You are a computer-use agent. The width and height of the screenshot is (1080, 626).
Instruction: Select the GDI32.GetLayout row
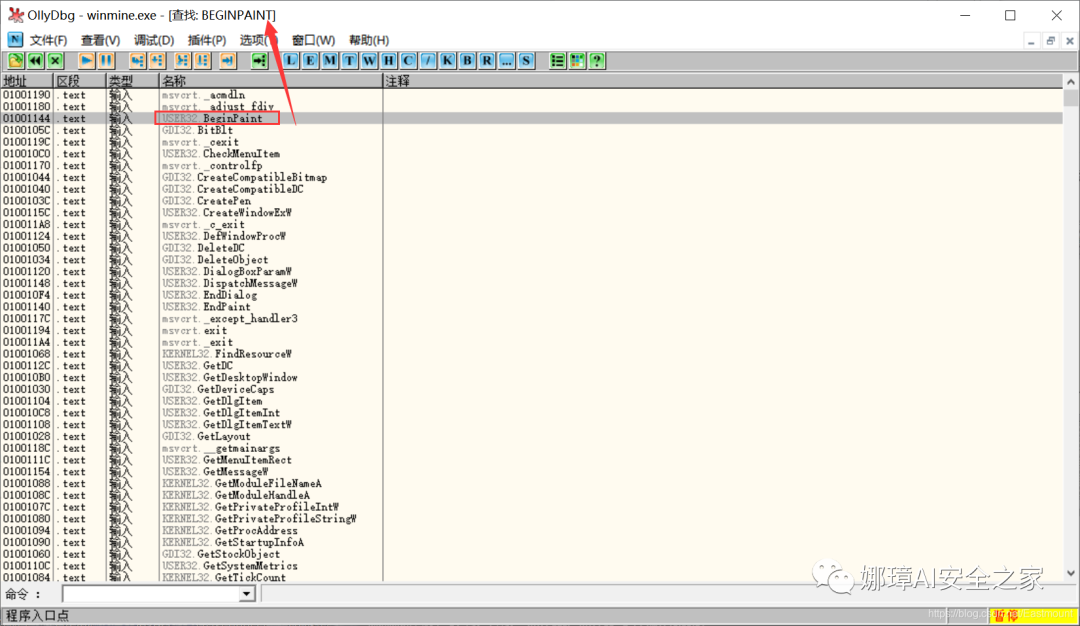coord(532,436)
